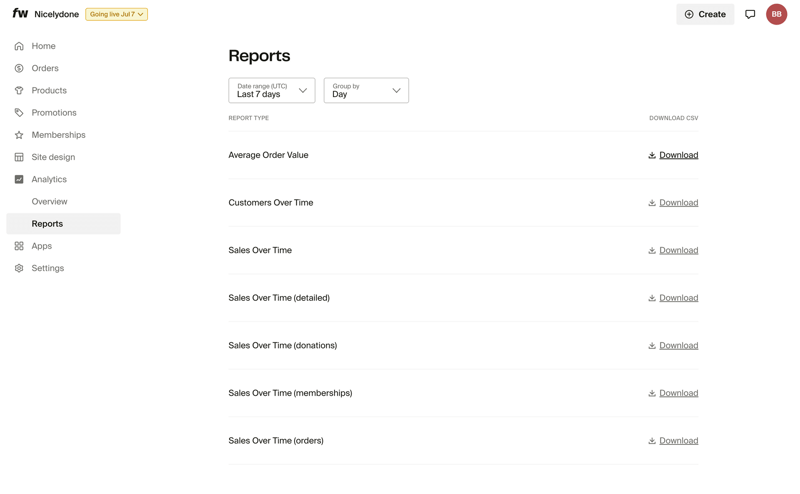The width and height of the screenshot is (800, 494).
Task: Select Reports under Analytics
Action: pyautogui.click(x=63, y=224)
